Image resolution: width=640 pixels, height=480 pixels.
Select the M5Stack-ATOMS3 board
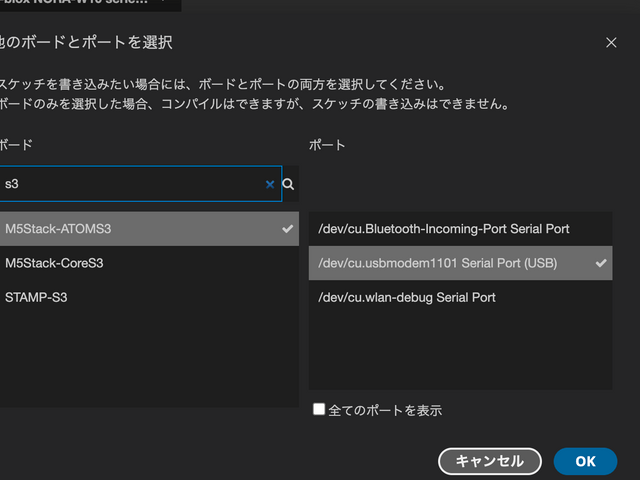tap(149, 229)
